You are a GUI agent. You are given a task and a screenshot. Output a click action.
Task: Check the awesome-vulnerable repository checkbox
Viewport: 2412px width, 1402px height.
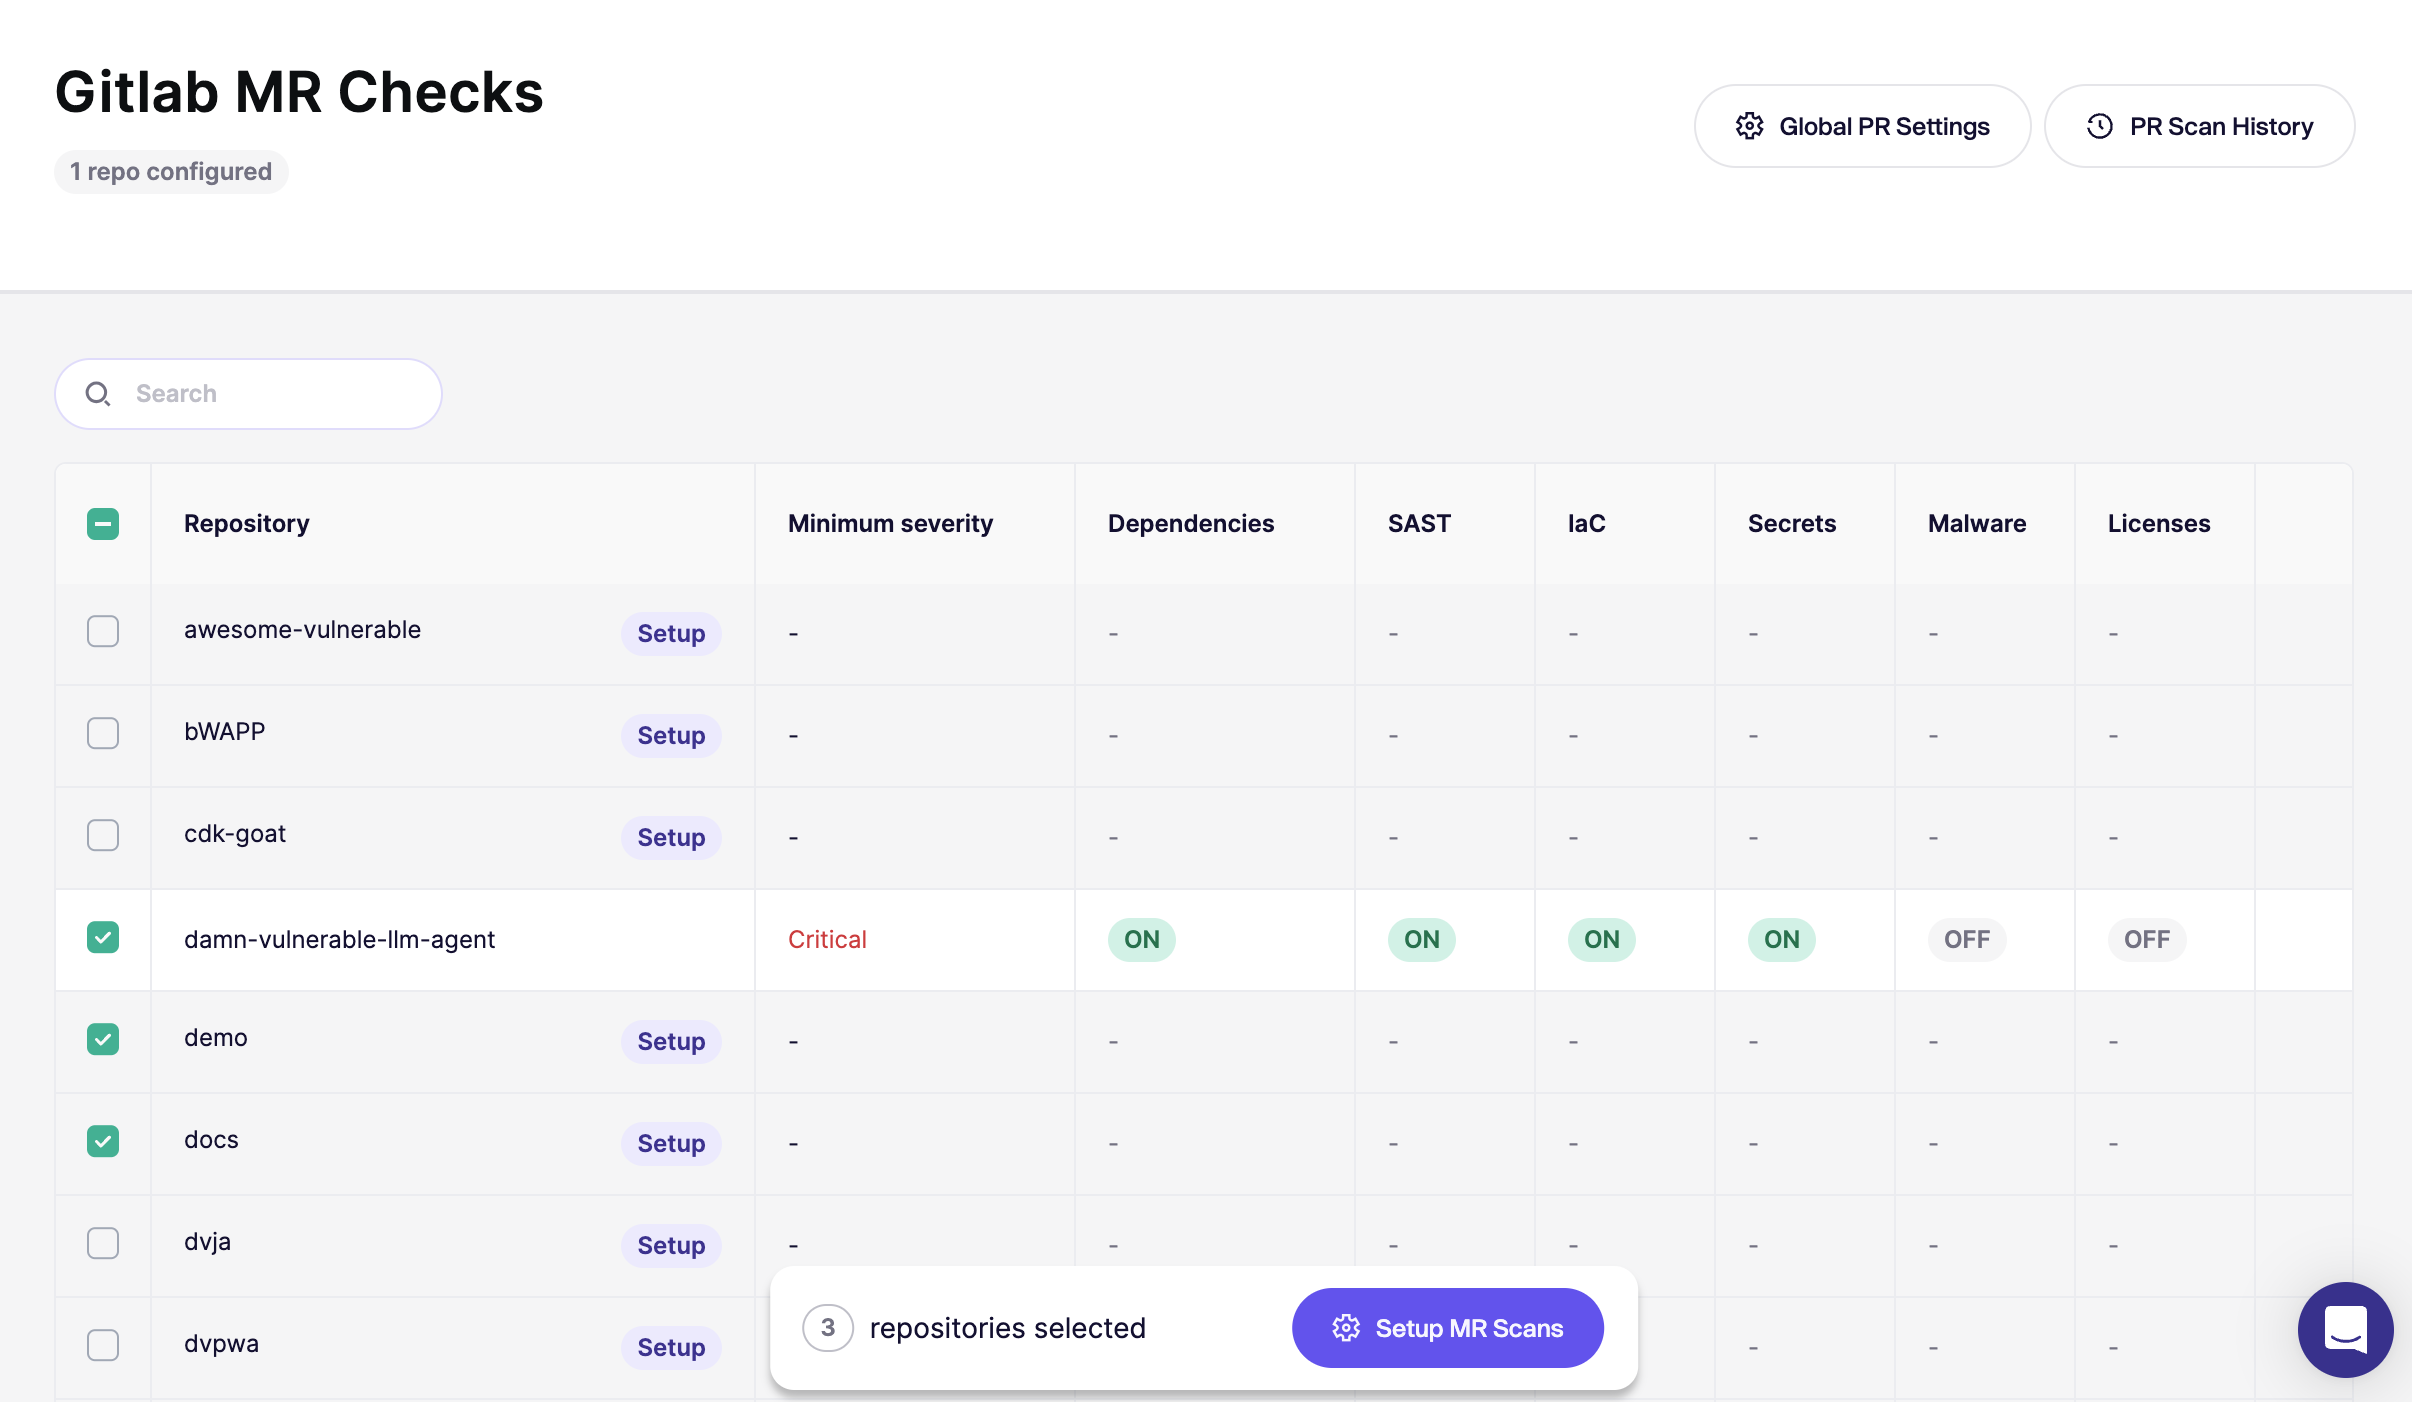(103, 631)
